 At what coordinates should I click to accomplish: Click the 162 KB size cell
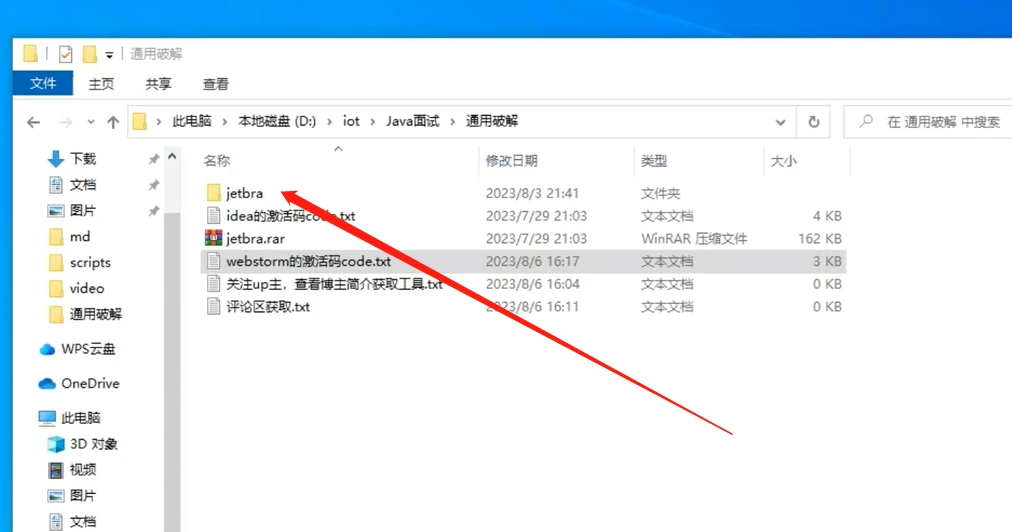tap(820, 239)
